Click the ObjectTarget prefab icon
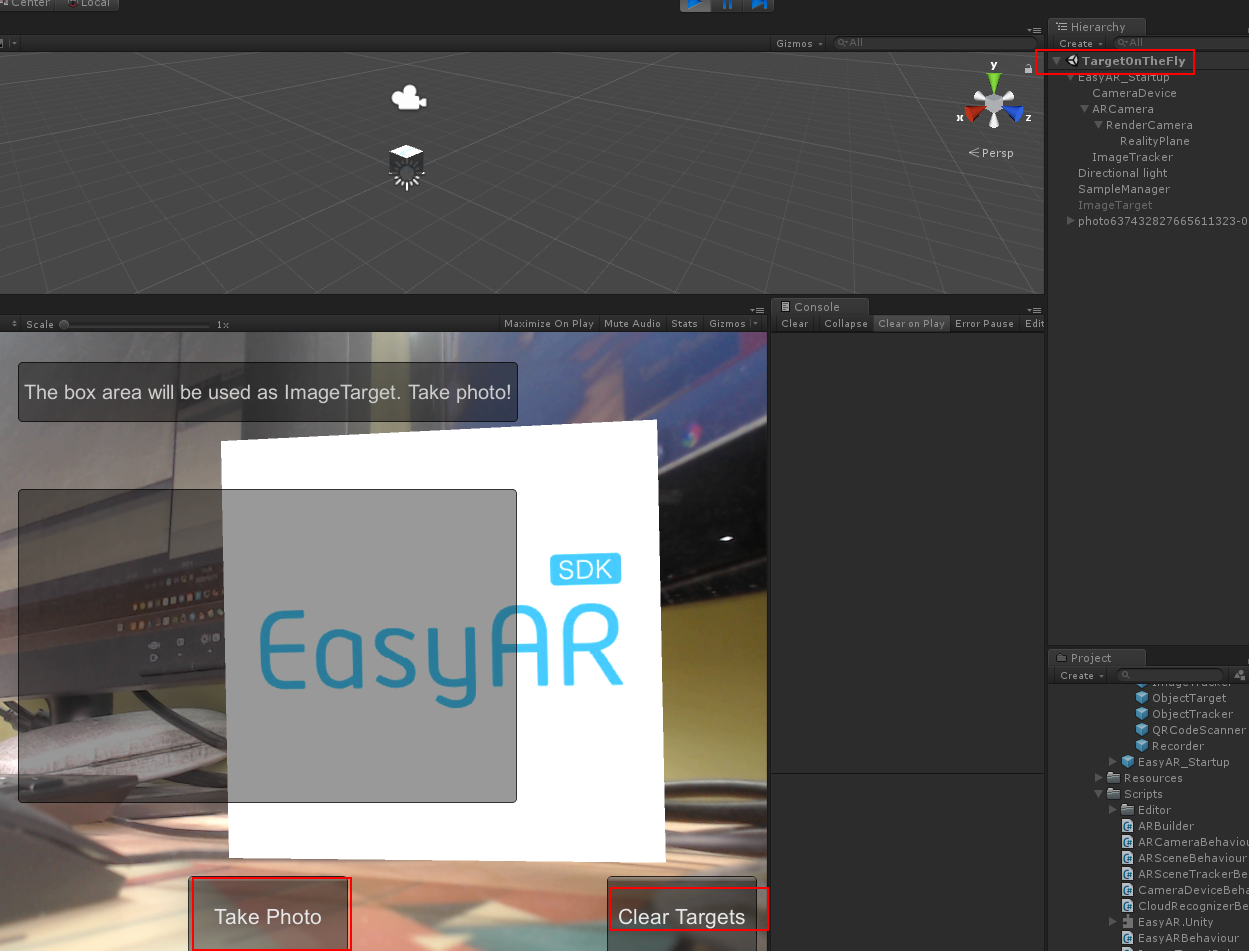The height and width of the screenshot is (951, 1249). 1143,698
